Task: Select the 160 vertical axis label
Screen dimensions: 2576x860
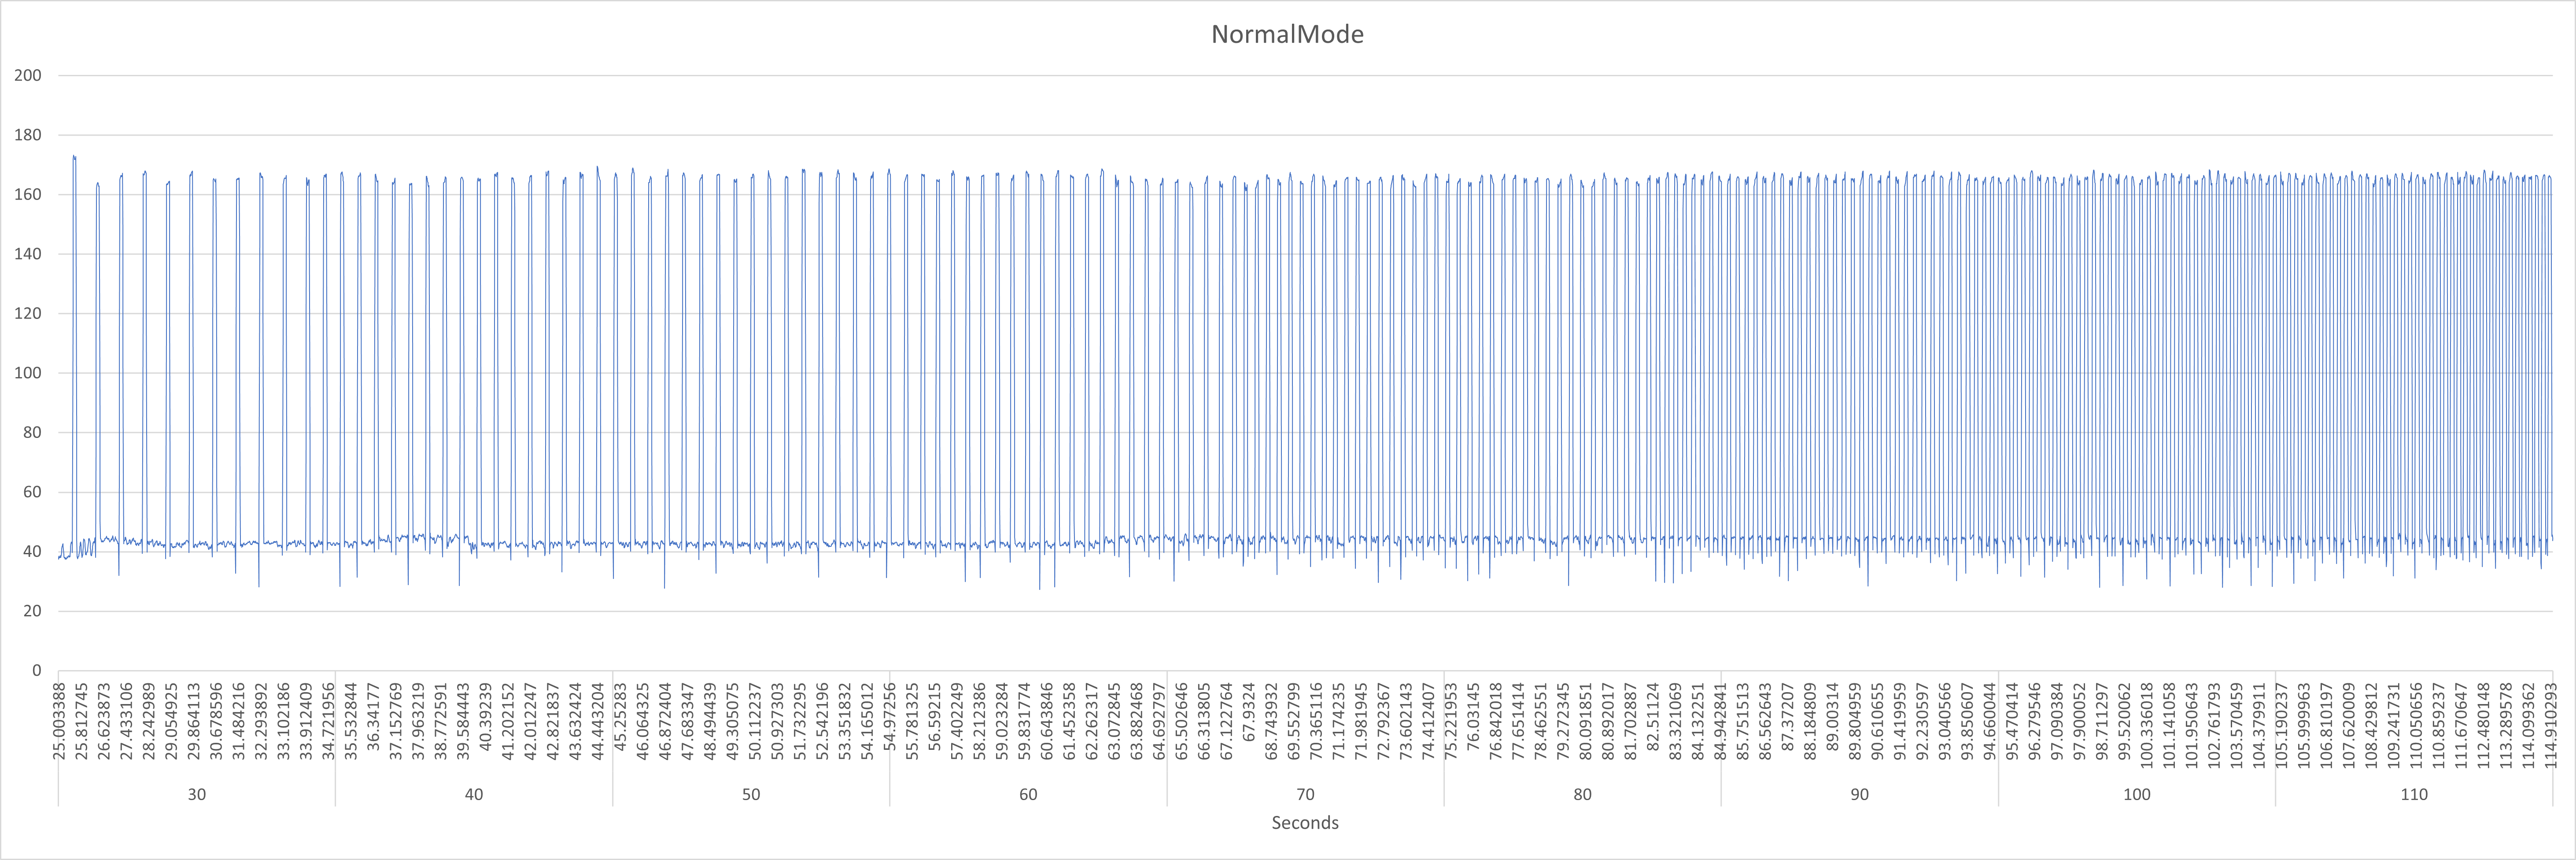Action: tap(29, 195)
